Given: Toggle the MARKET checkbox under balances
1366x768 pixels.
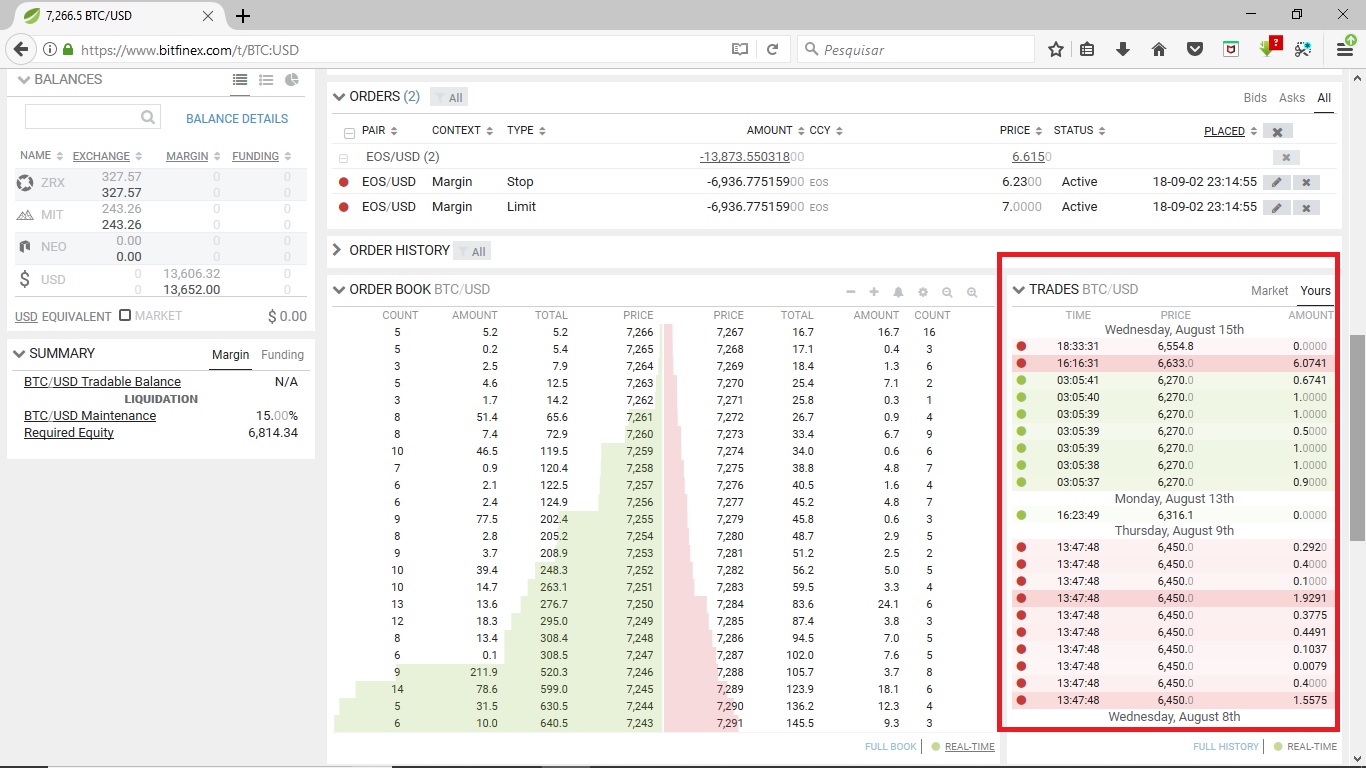Looking at the screenshot, I should (x=125, y=315).
